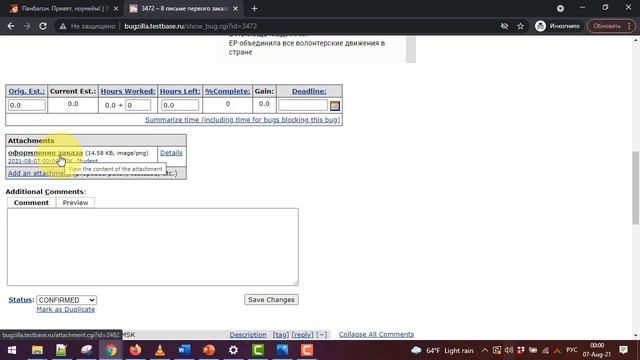Click the [reply] link
Image resolution: width=640 pixels, height=360 pixels.
302,334
